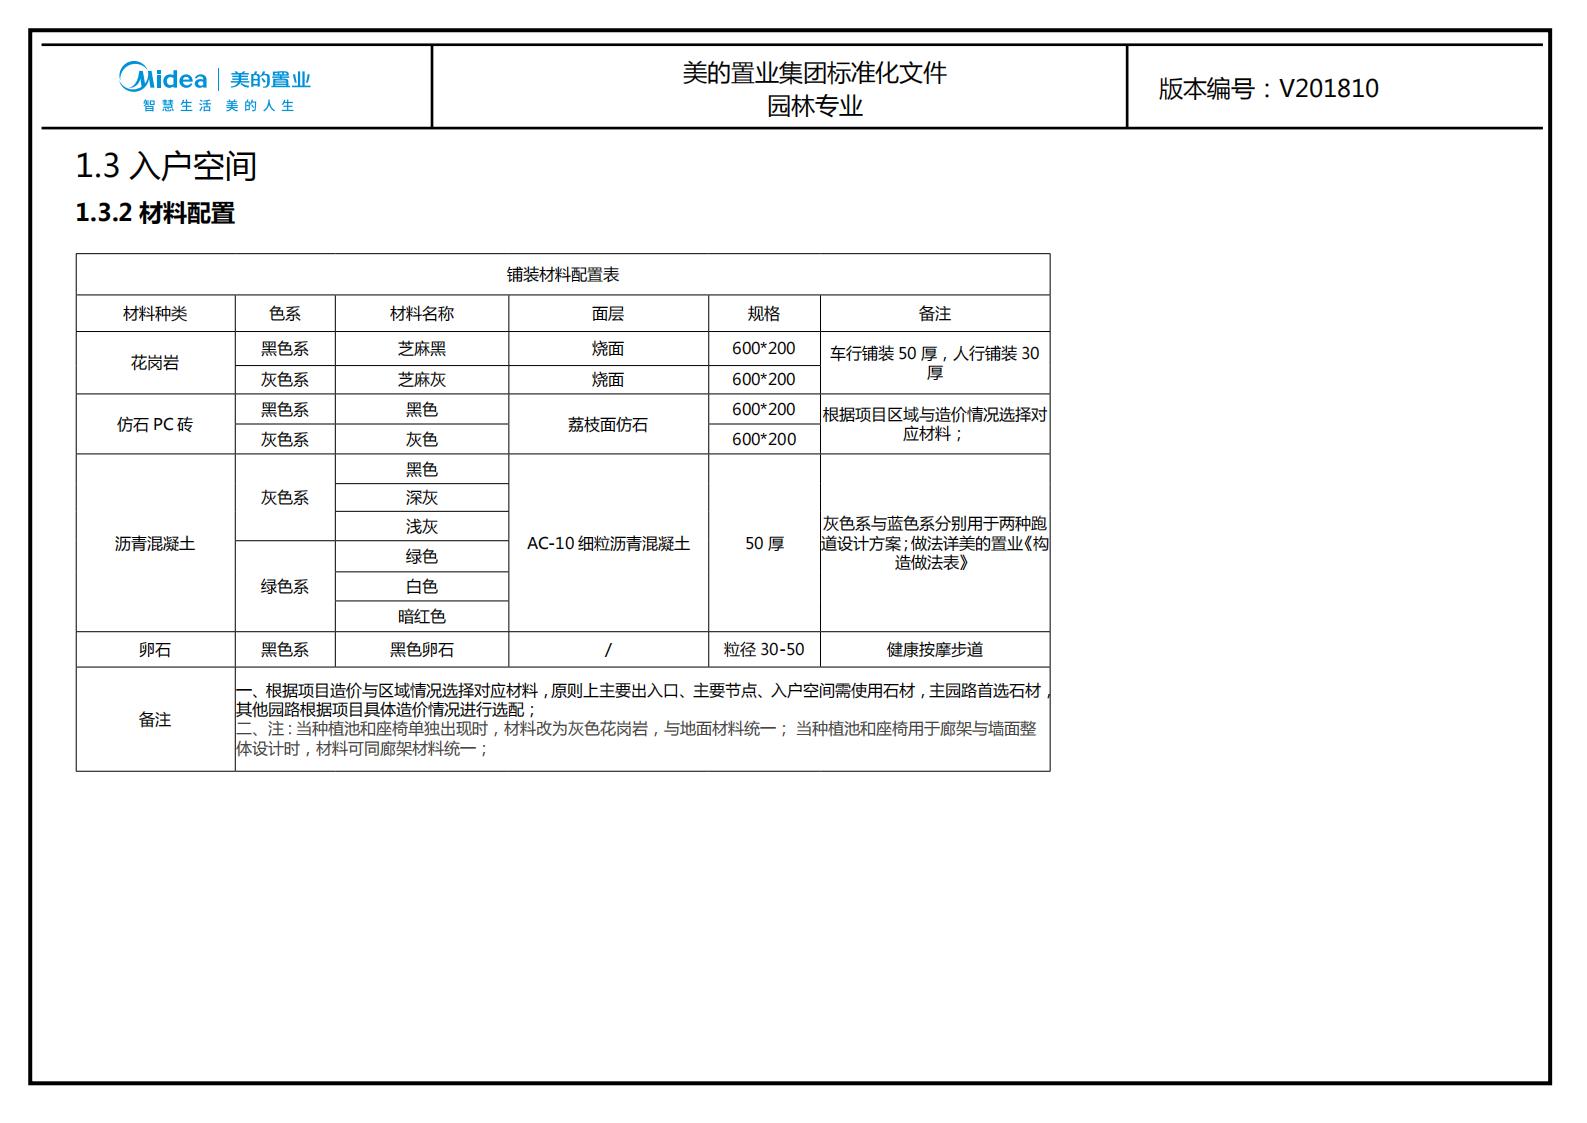
Task: Click the table title 铺装材料配置表
Action: pos(563,274)
